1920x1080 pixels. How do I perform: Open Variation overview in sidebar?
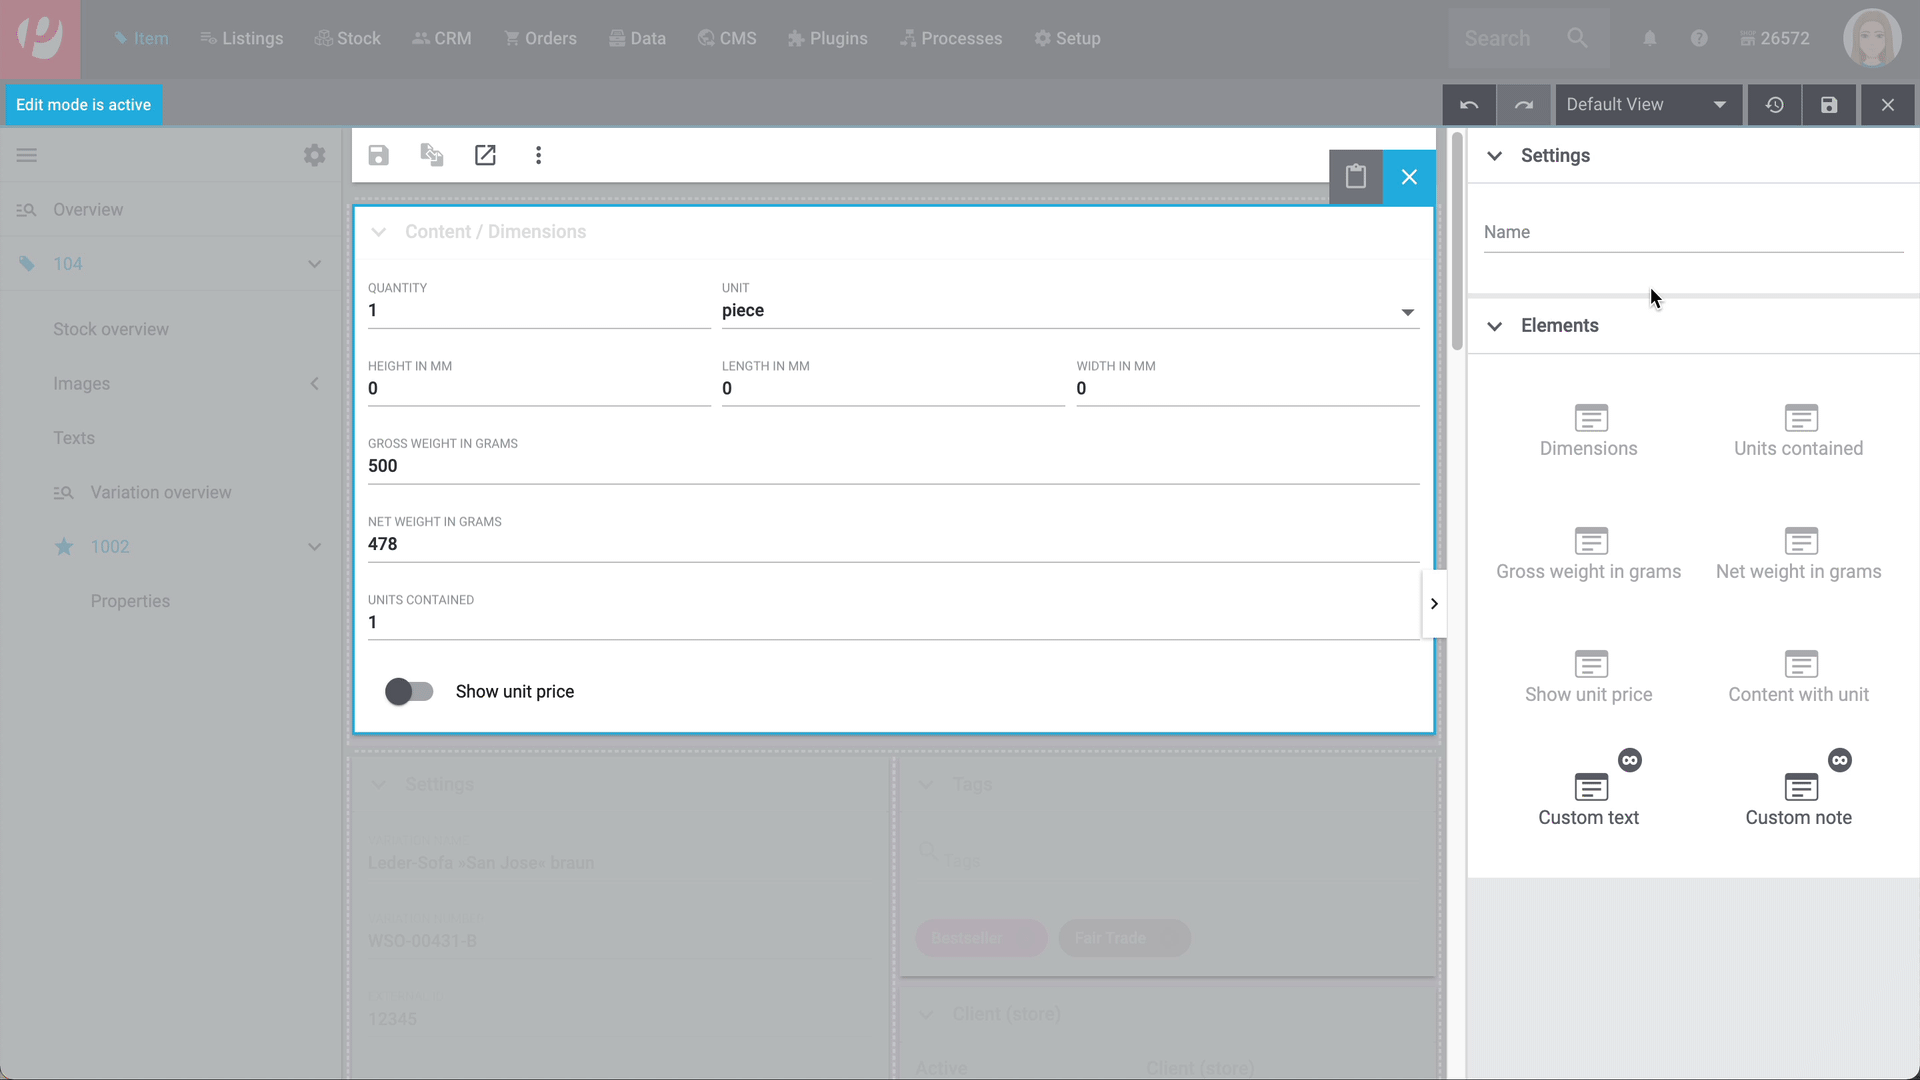160,492
